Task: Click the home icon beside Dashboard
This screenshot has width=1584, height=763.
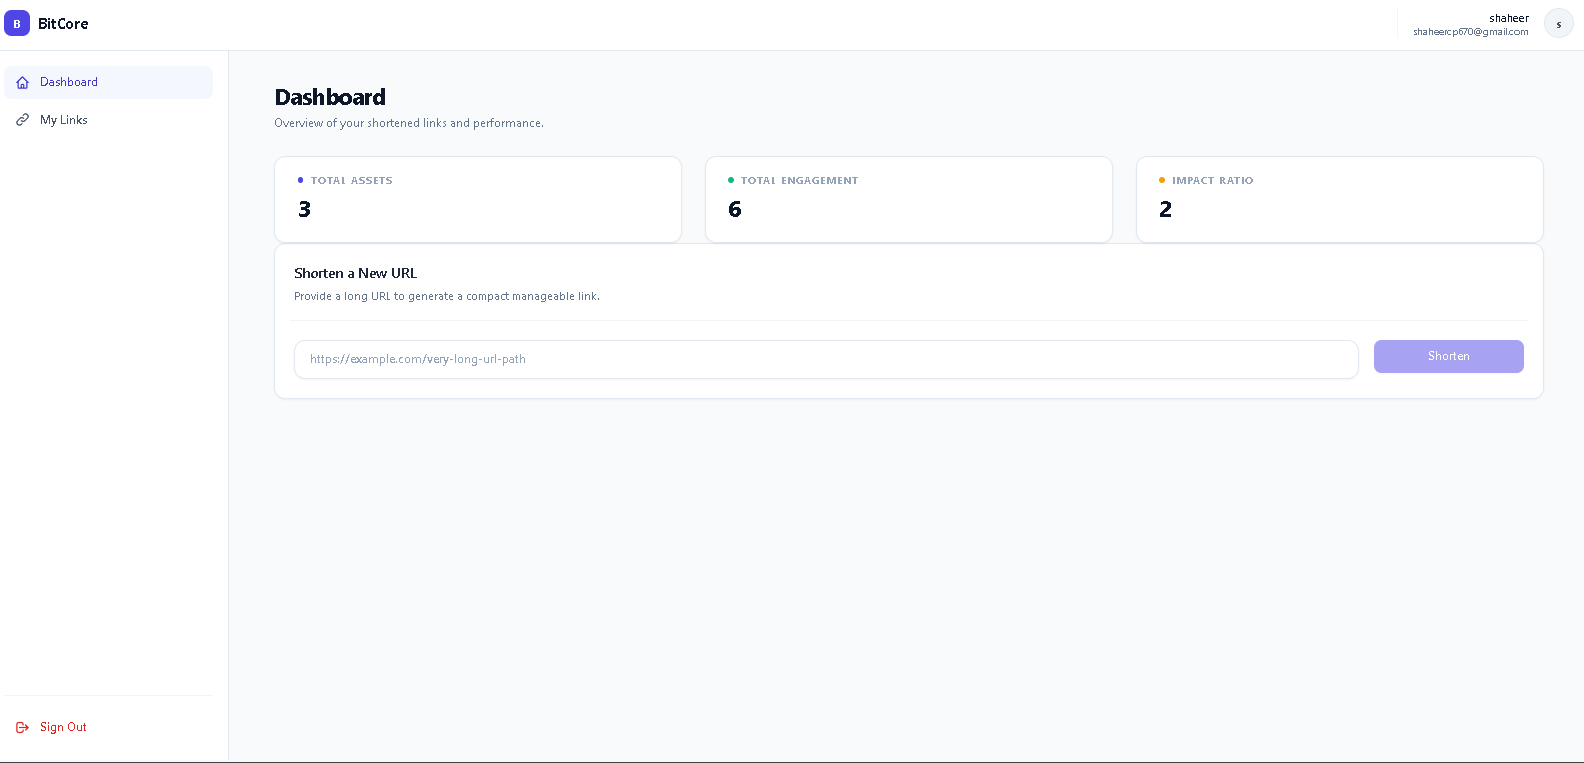Action: click(22, 83)
